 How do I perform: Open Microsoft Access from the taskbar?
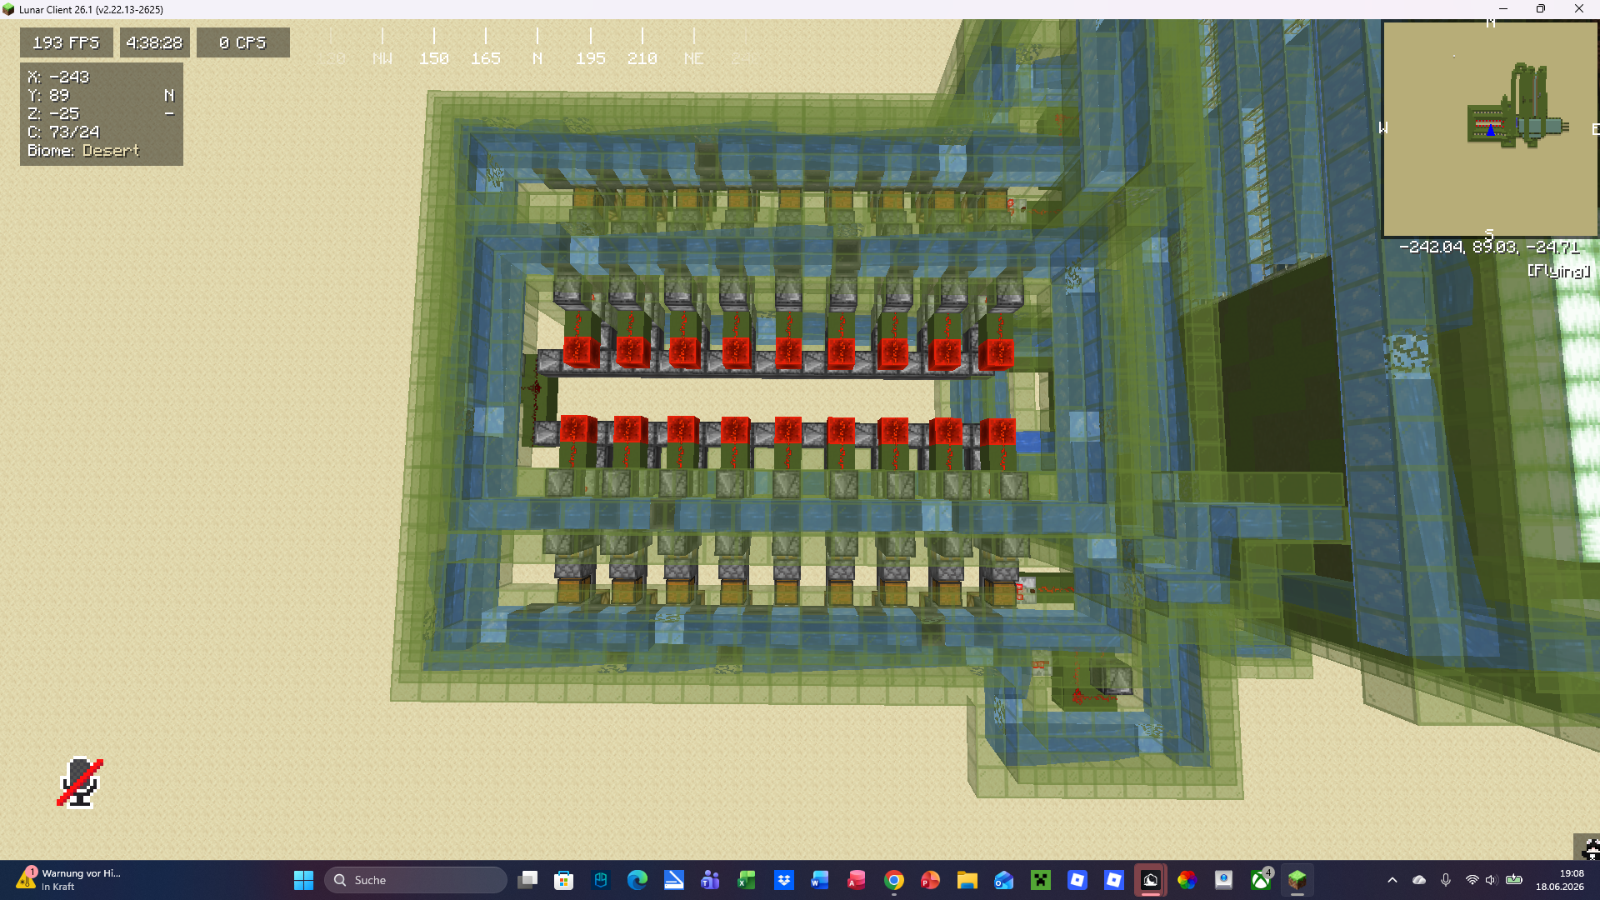857,880
